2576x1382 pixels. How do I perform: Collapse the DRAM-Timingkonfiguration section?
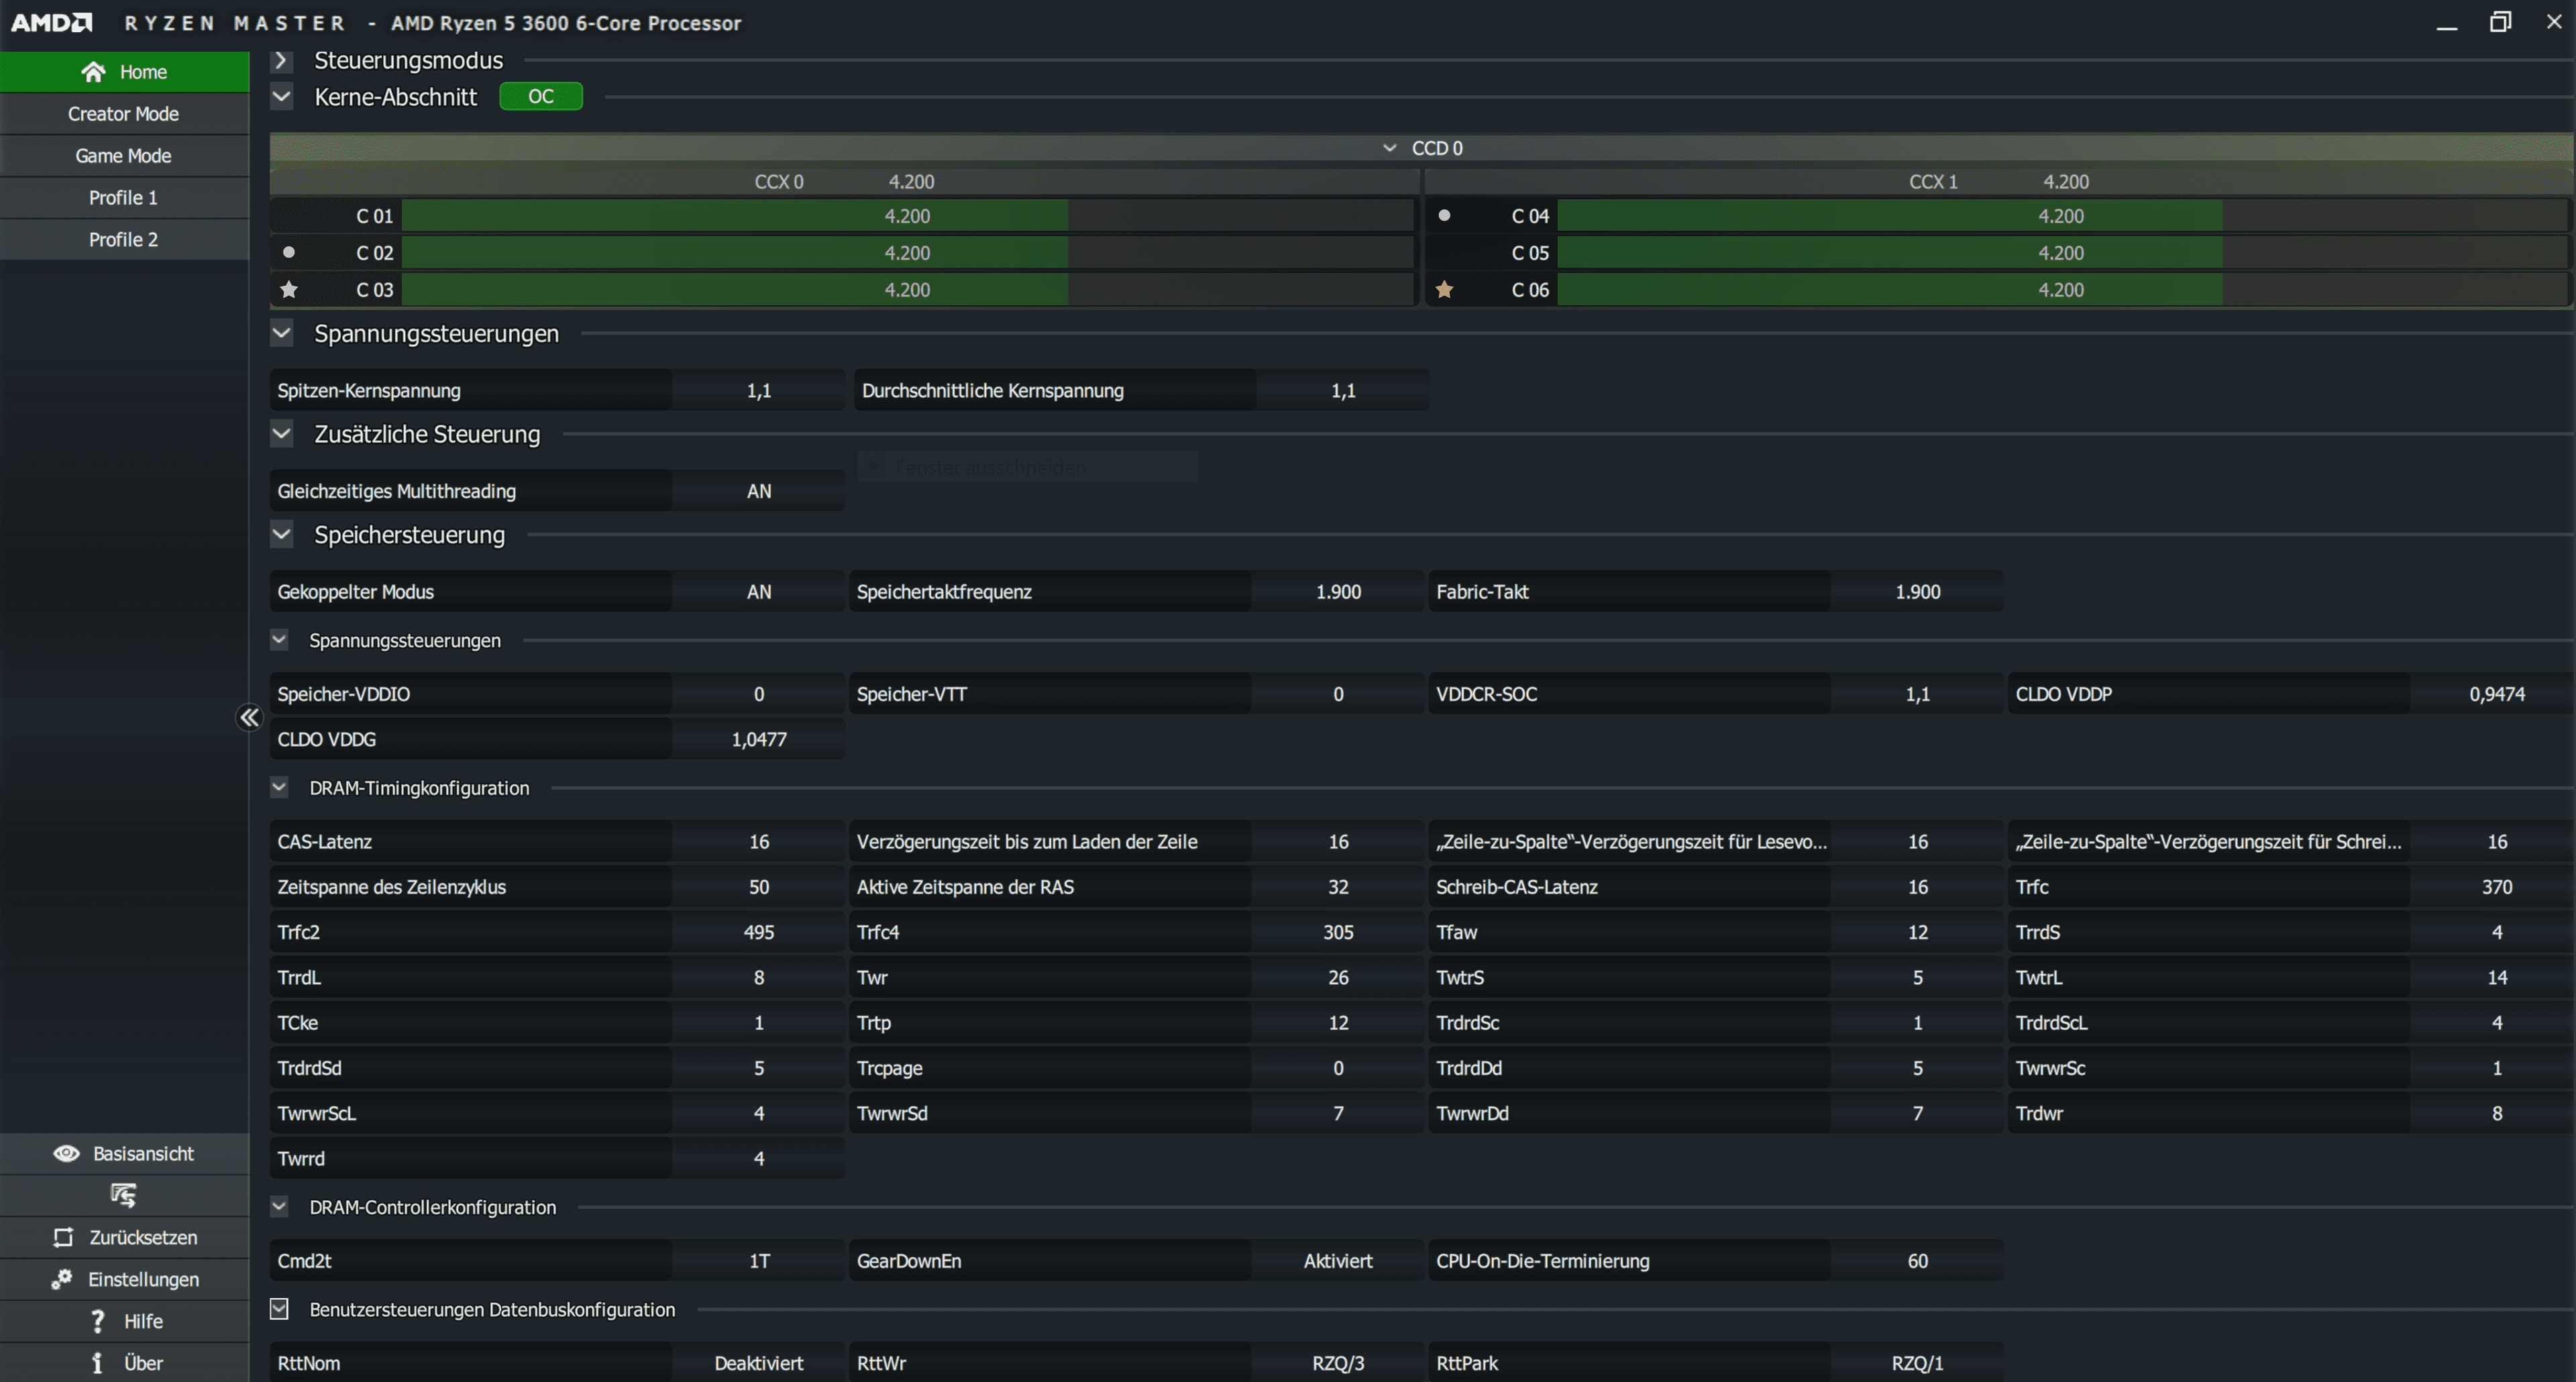[279, 788]
